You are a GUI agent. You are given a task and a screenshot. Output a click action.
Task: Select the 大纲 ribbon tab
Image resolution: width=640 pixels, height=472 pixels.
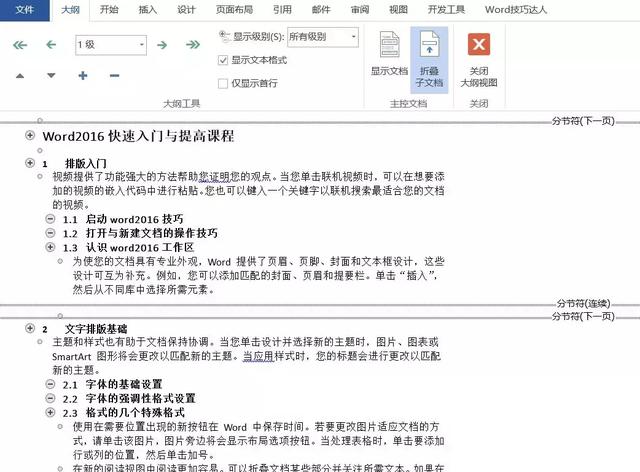pos(70,10)
